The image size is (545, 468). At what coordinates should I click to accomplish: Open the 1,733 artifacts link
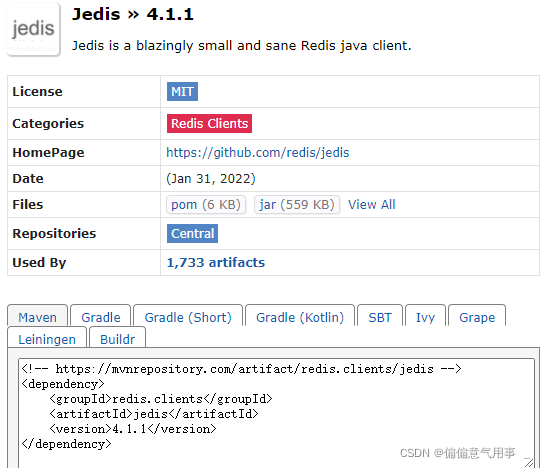(x=216, y=263)
